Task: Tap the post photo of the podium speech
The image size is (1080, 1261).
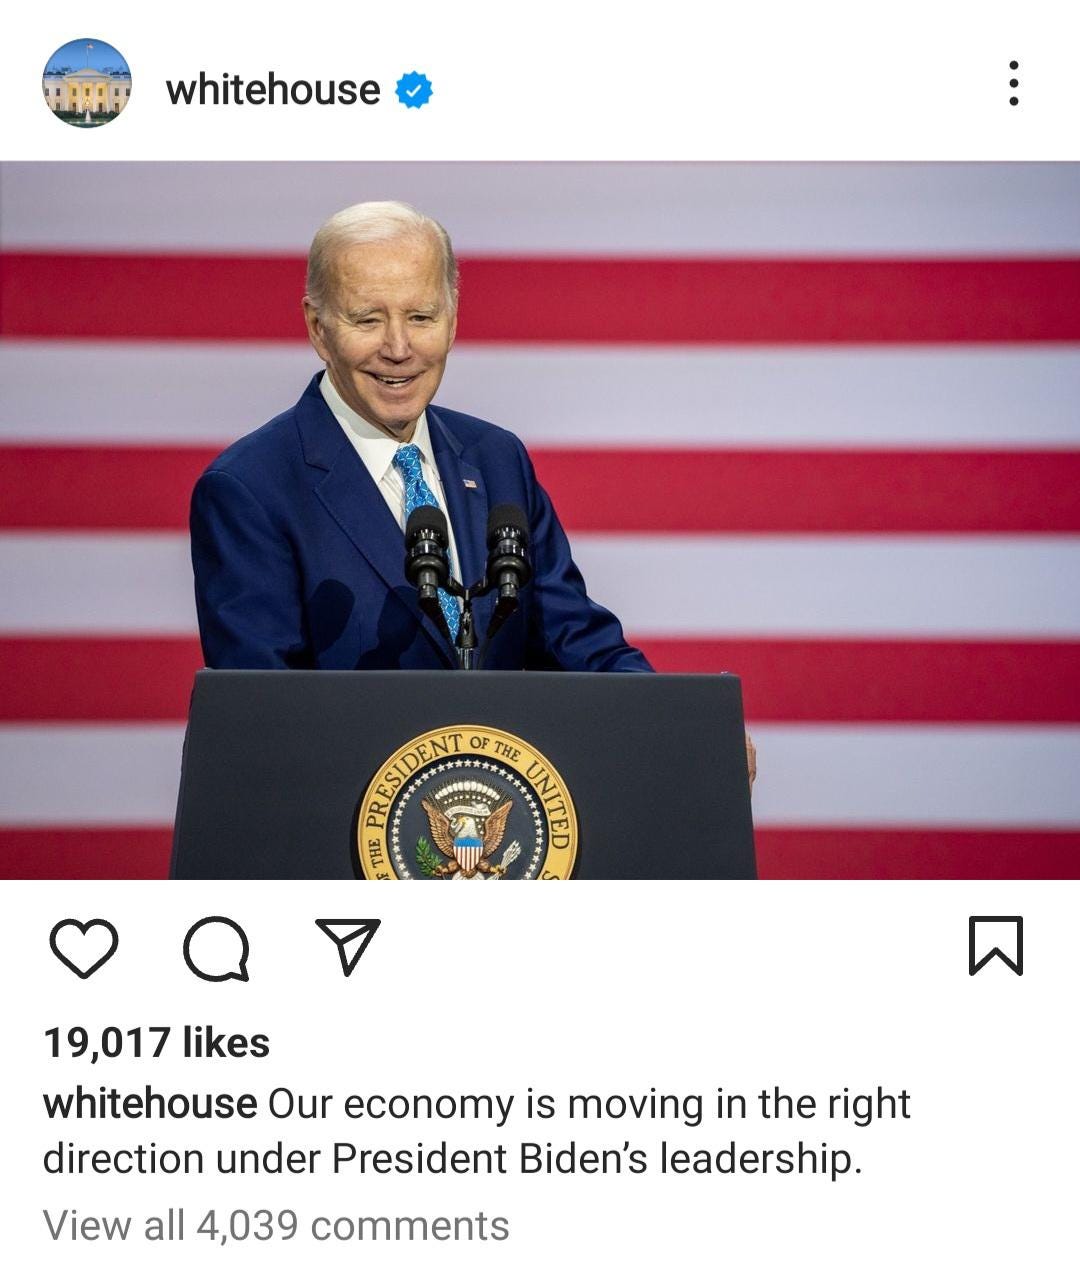Action: coord(540,520)
